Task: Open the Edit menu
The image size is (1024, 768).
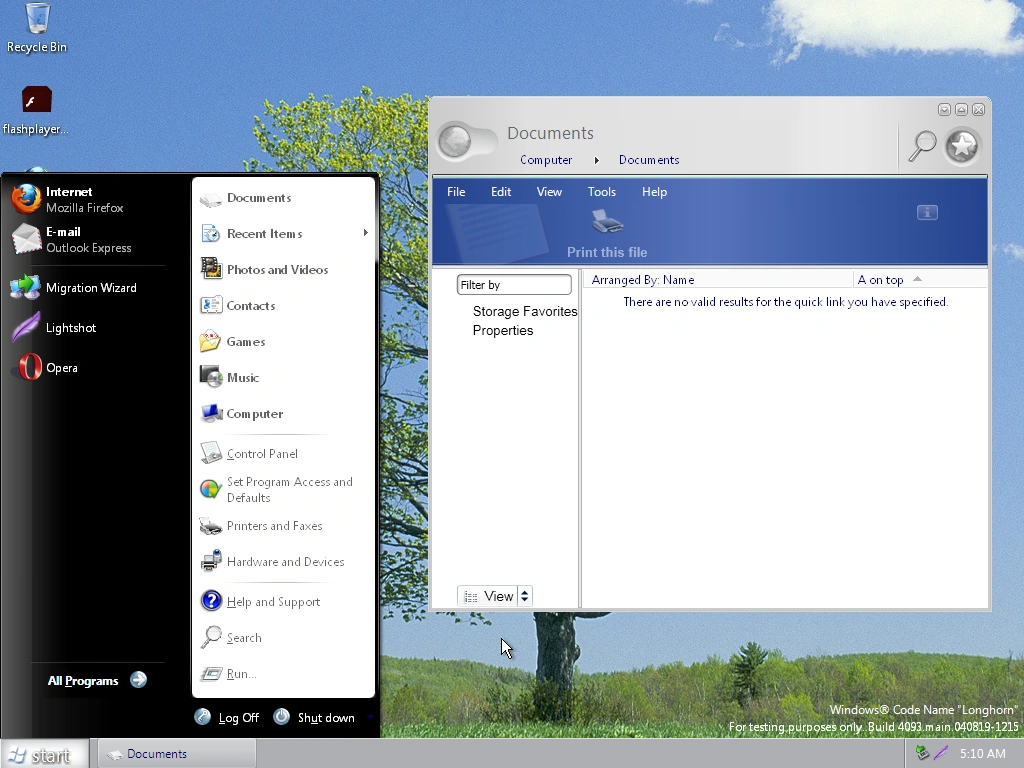Action: [x=501, y=192]
